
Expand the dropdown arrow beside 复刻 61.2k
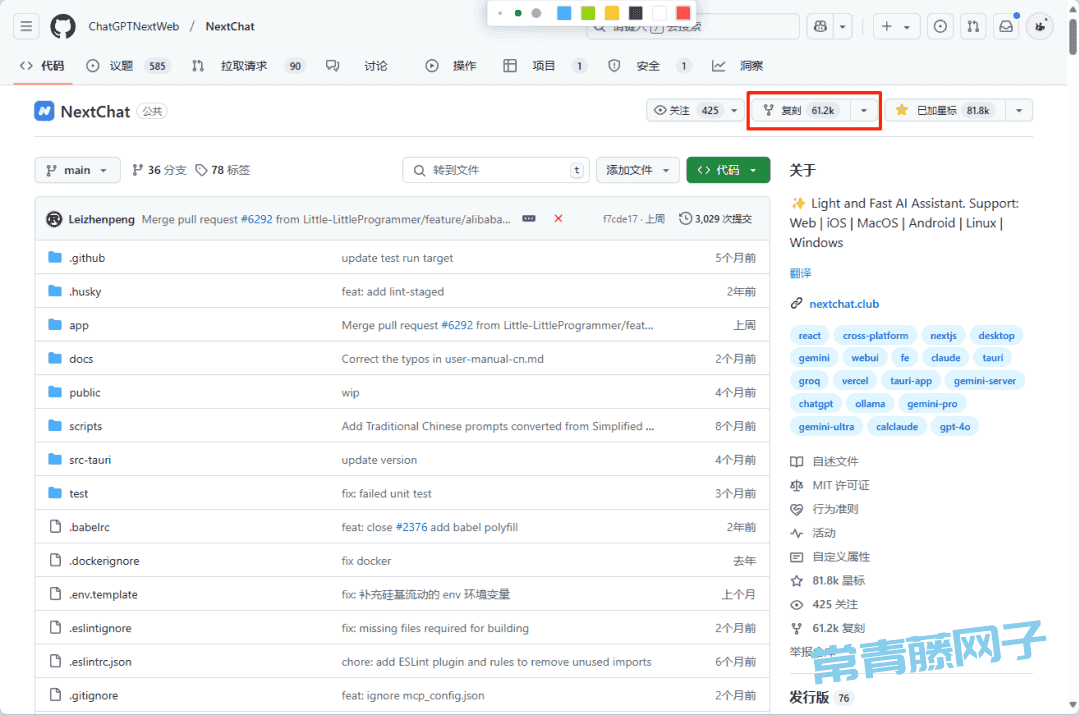tap(864, 110)
